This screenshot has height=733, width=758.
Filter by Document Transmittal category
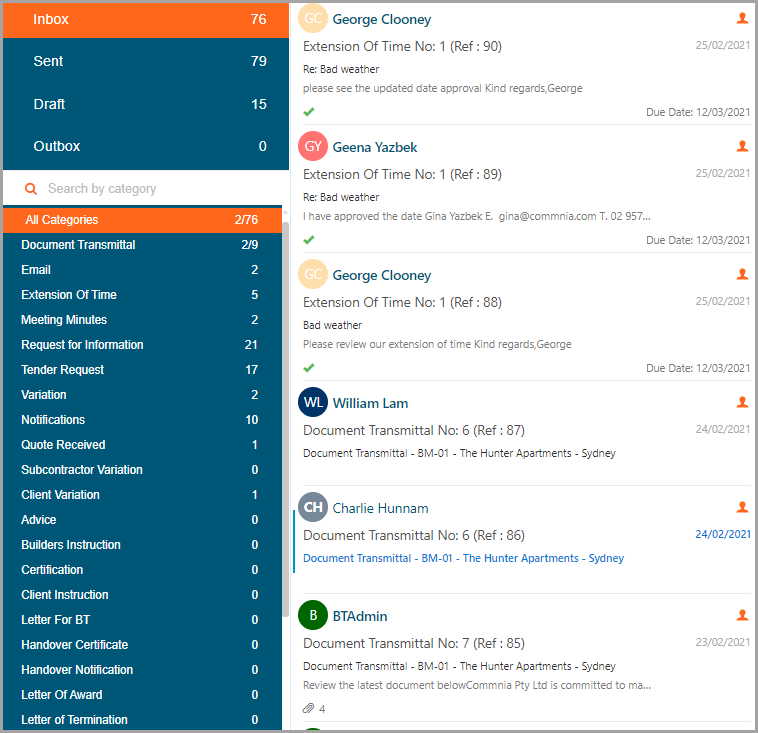[142, 245]
